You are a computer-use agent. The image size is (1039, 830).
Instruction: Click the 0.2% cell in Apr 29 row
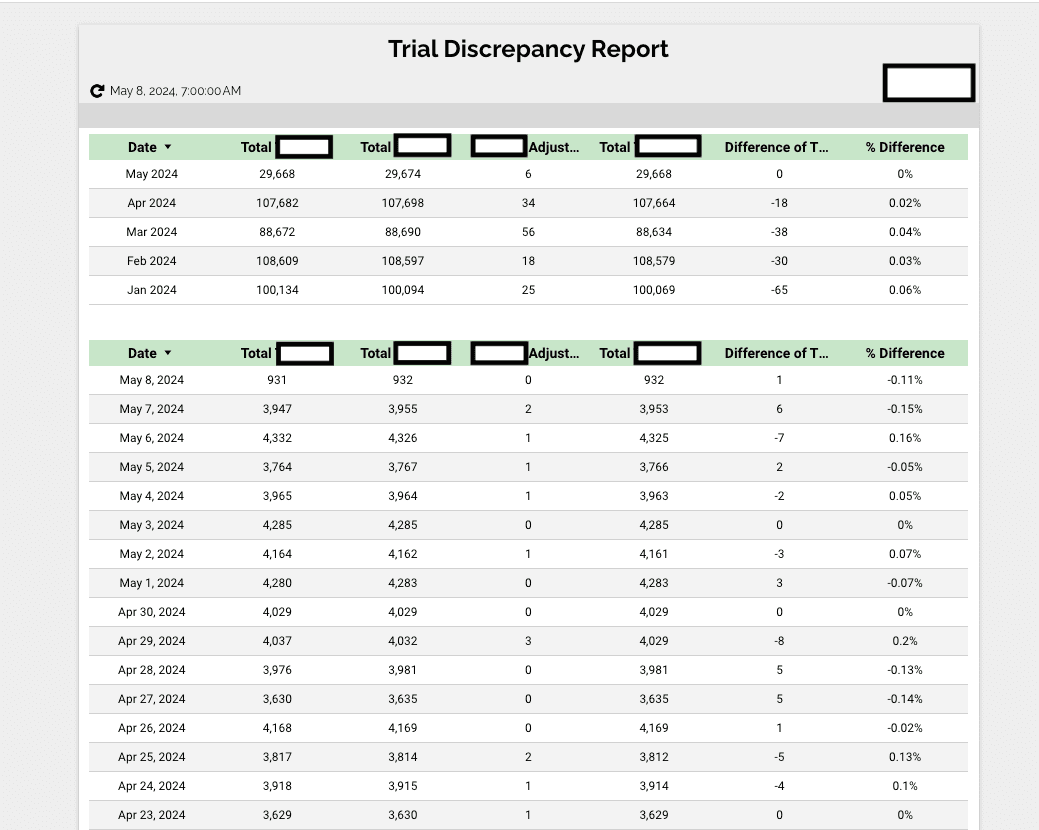905,641
